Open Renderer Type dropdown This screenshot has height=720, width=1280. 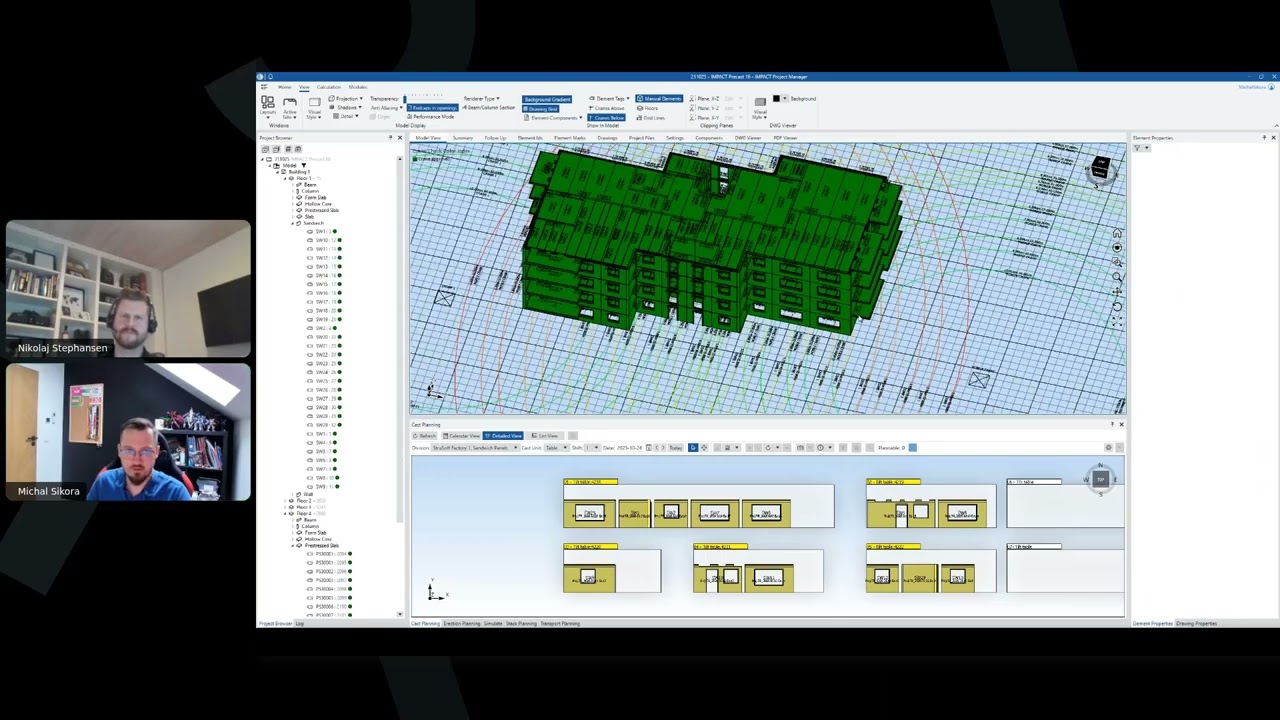pos(482,99)
